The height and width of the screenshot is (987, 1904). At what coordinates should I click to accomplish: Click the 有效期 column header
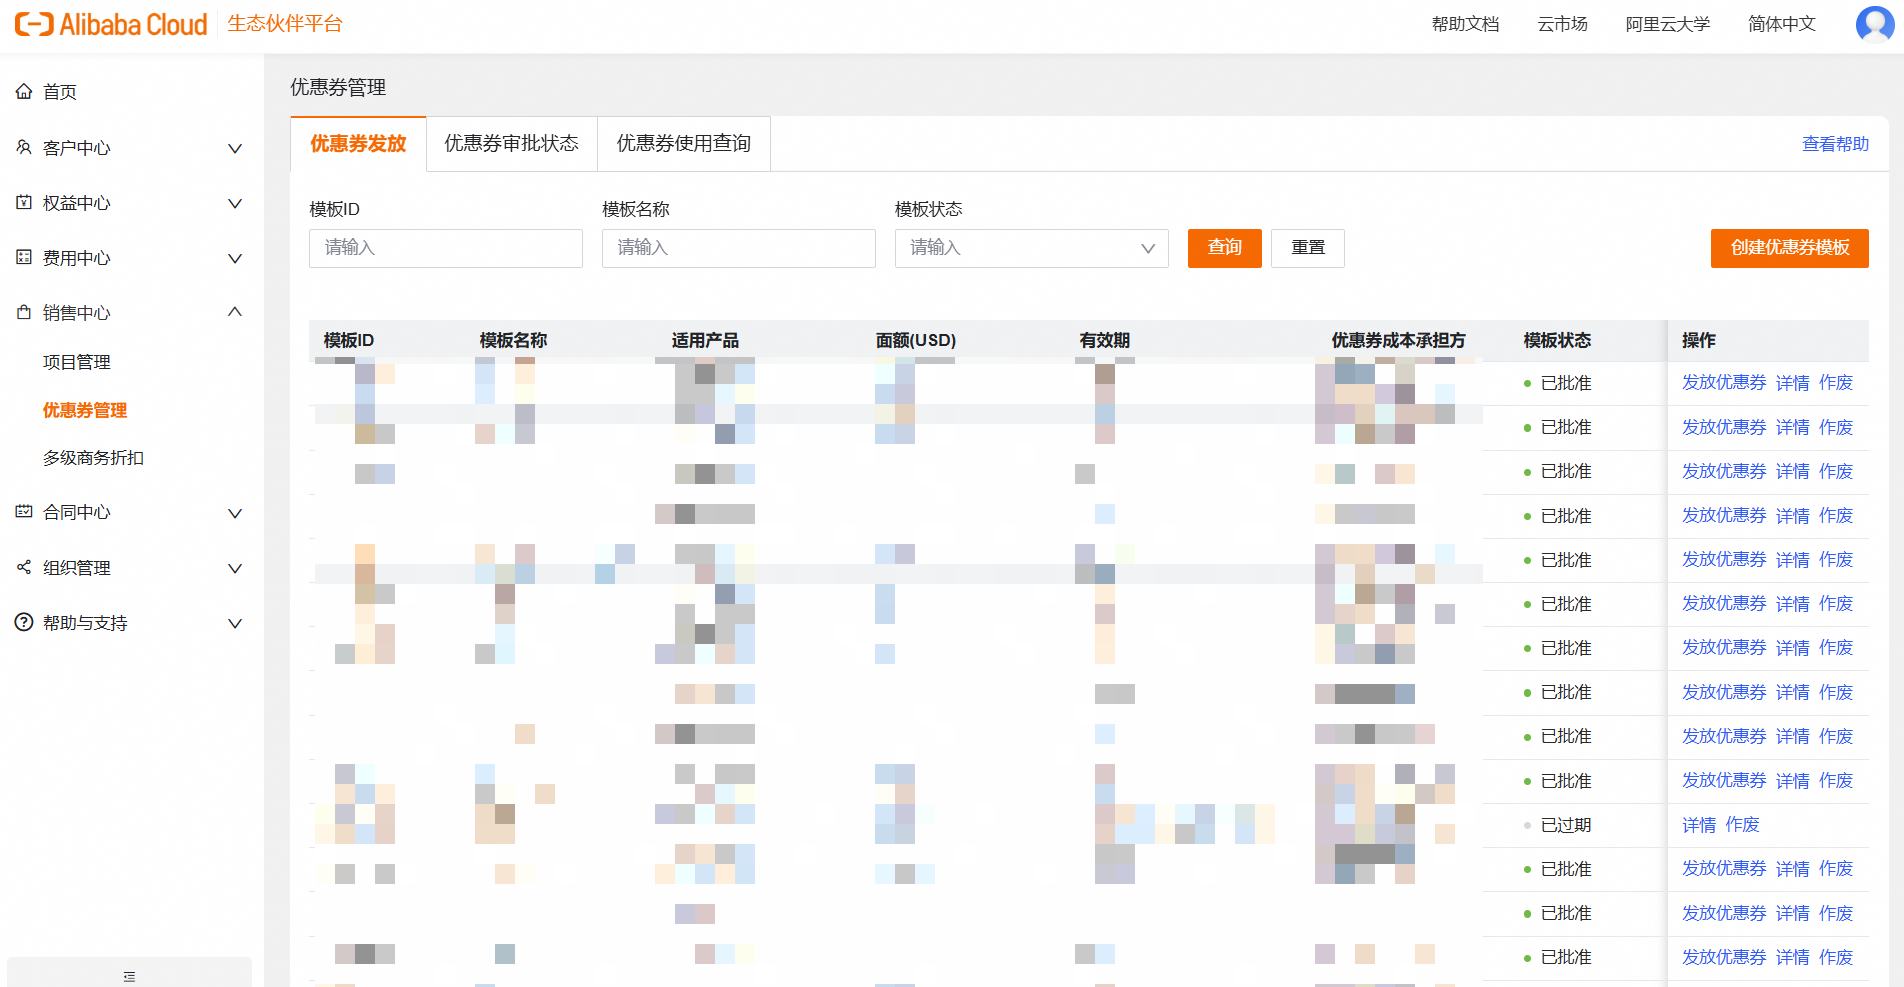click(x=1105, y=341)
